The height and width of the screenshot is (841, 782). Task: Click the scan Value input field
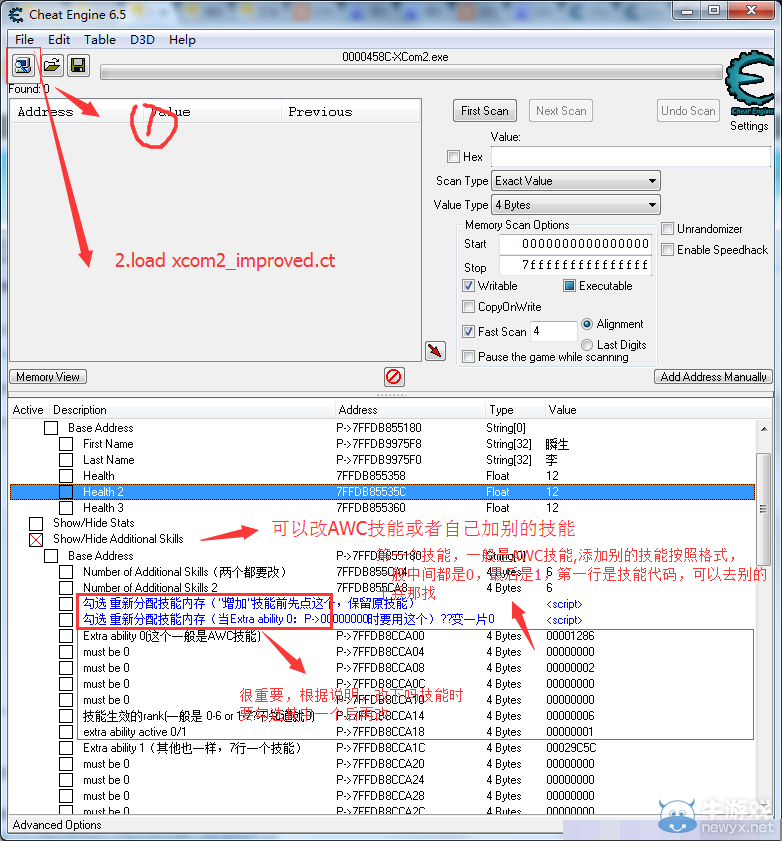(x=631, y=157)
